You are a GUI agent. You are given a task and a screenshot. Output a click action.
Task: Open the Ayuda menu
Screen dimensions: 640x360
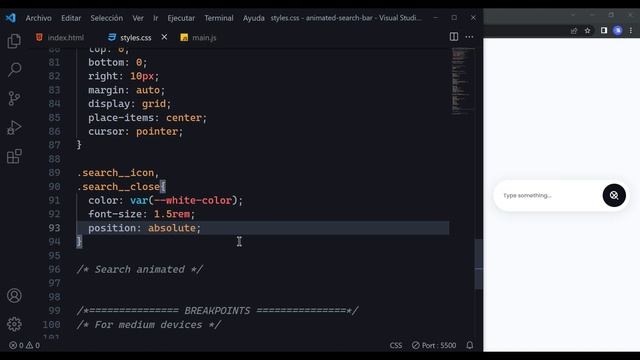253,18
